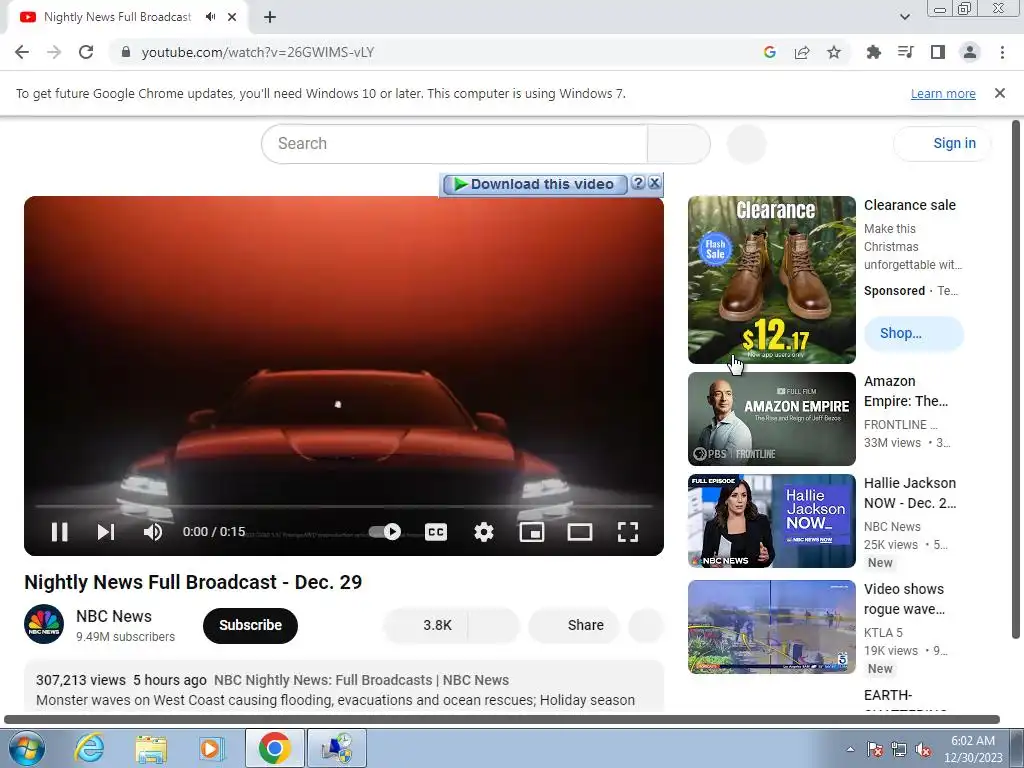Open the system tray volume icon
Screen dimensions: 1024x768
tap(923, 749)
